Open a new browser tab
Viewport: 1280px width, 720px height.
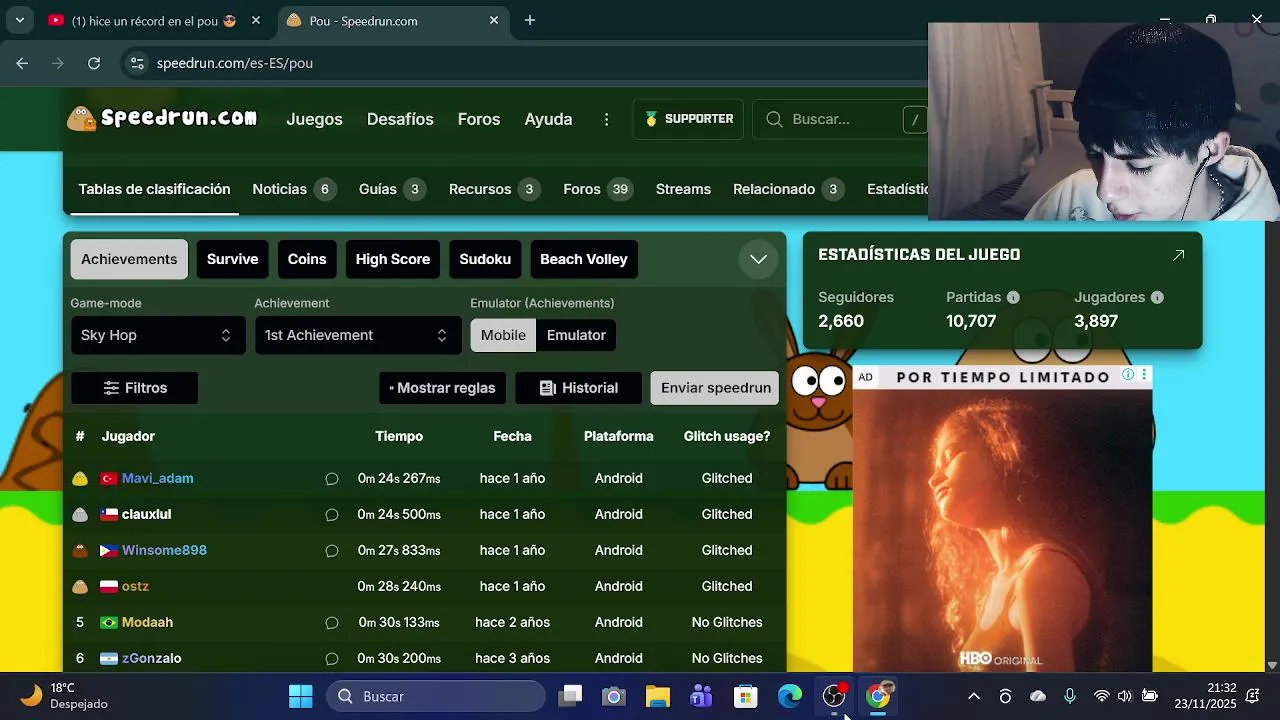point(530,20)
